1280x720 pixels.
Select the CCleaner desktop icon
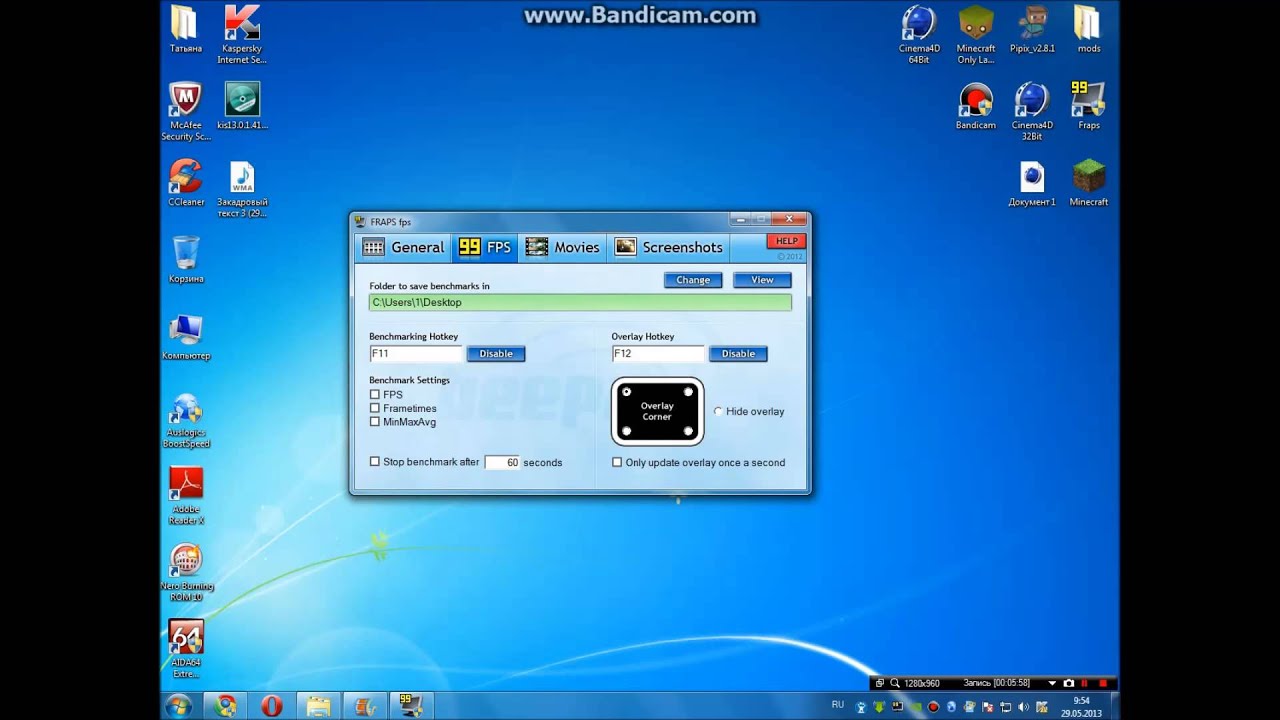click(x=186, y=183)
